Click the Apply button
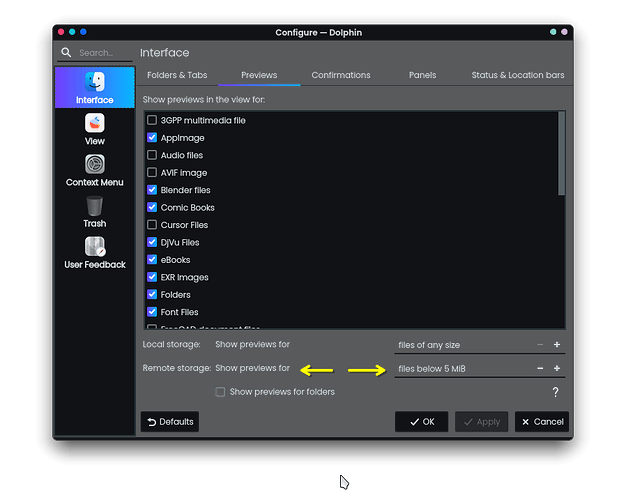Image resolution: width=626 pixels, height=500 pixels. pos(481,422)
